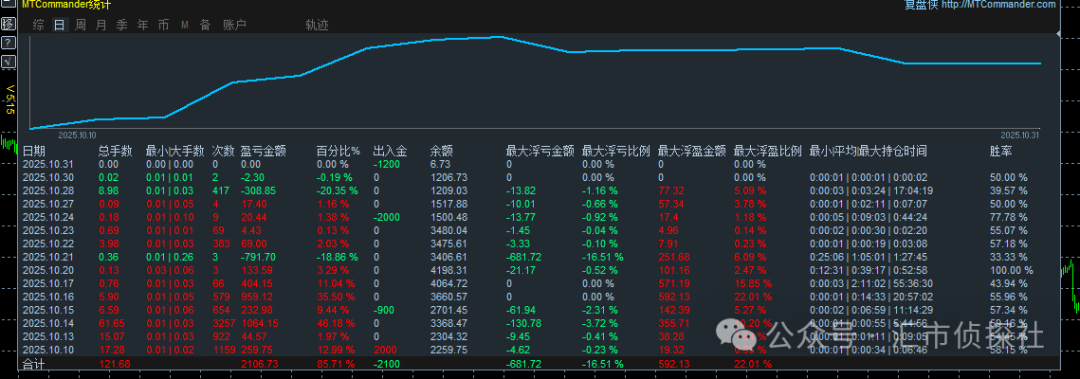Click the 959.12 profit amount cell
The width and height of the screenshot is (1080, 379).
coord(258,296)
